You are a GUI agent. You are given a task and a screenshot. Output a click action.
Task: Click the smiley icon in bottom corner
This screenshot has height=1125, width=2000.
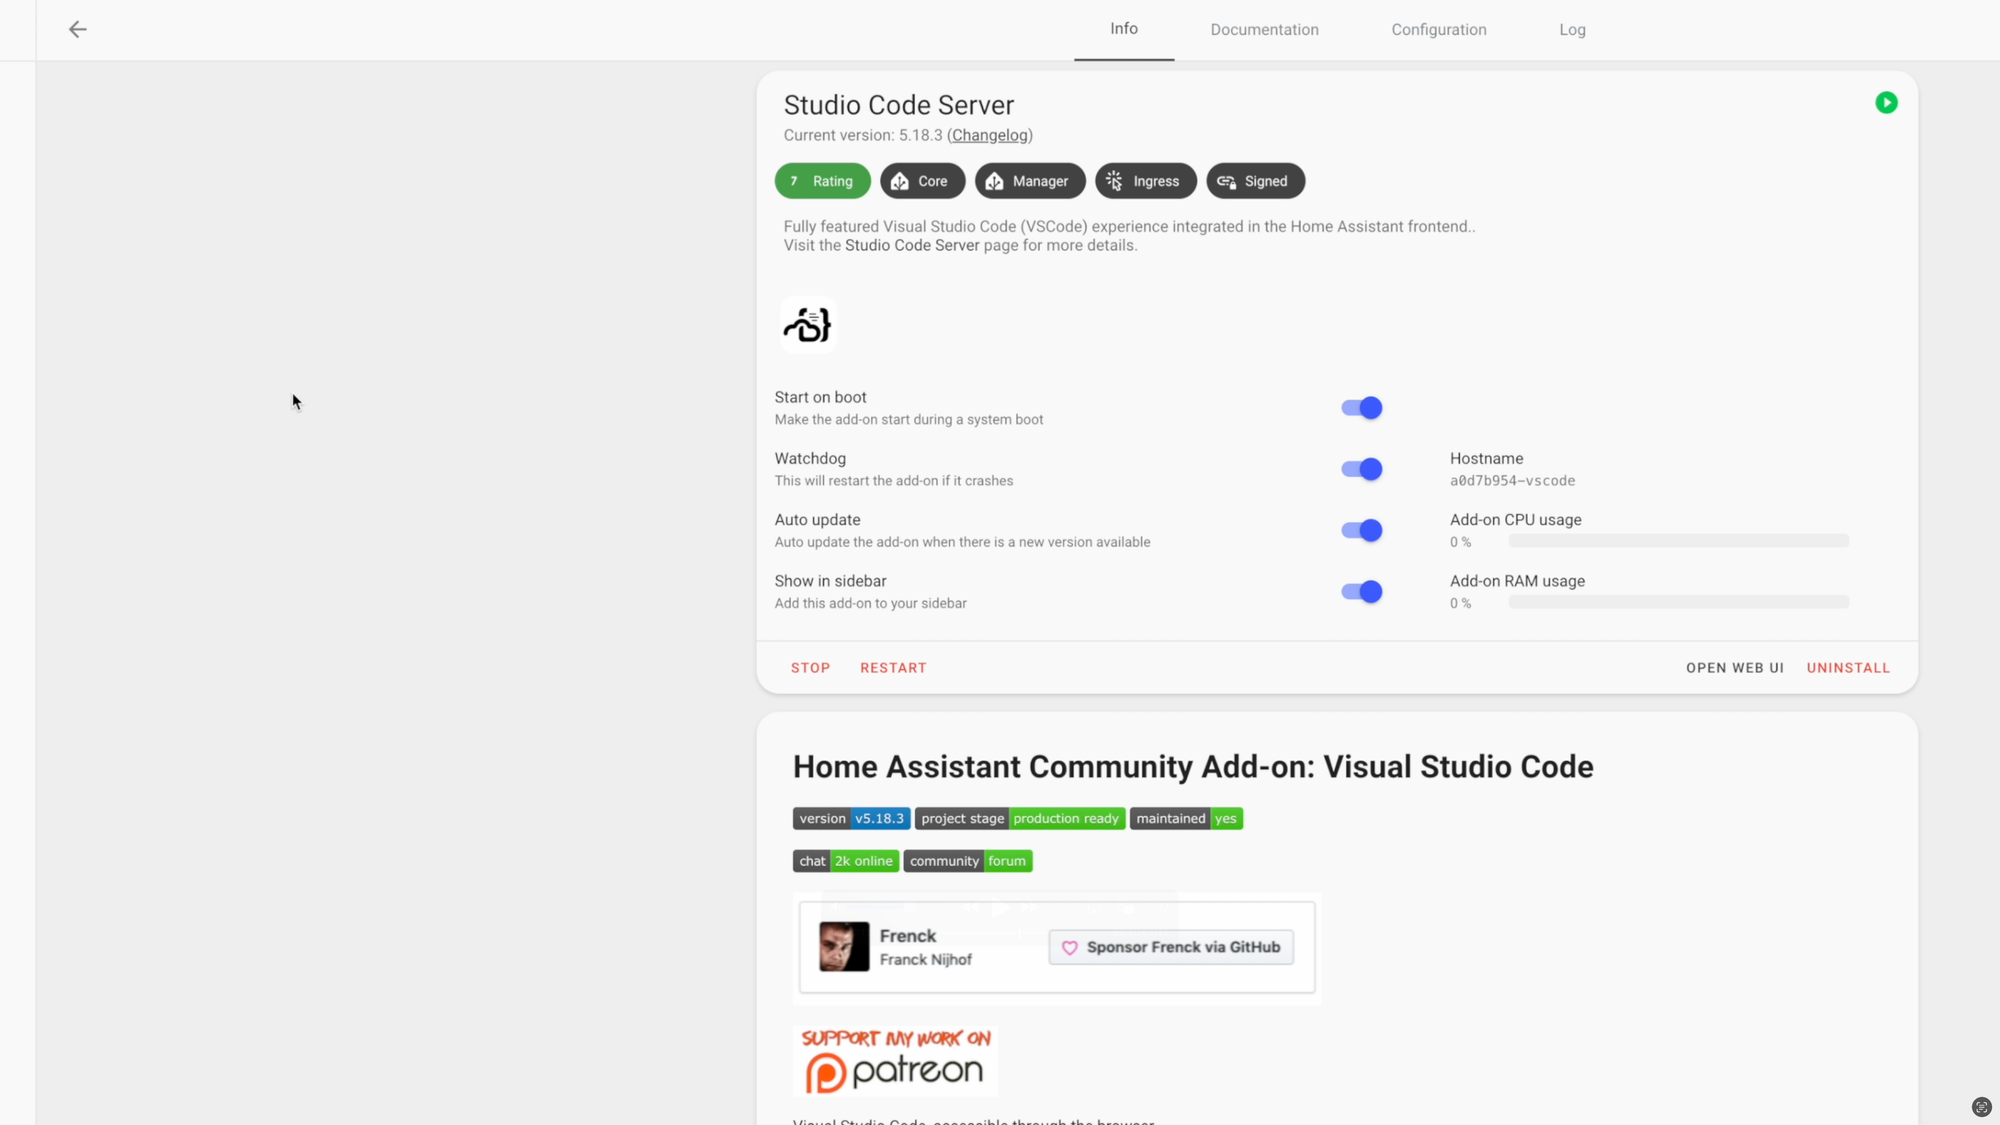[x=1981, y=1106]
